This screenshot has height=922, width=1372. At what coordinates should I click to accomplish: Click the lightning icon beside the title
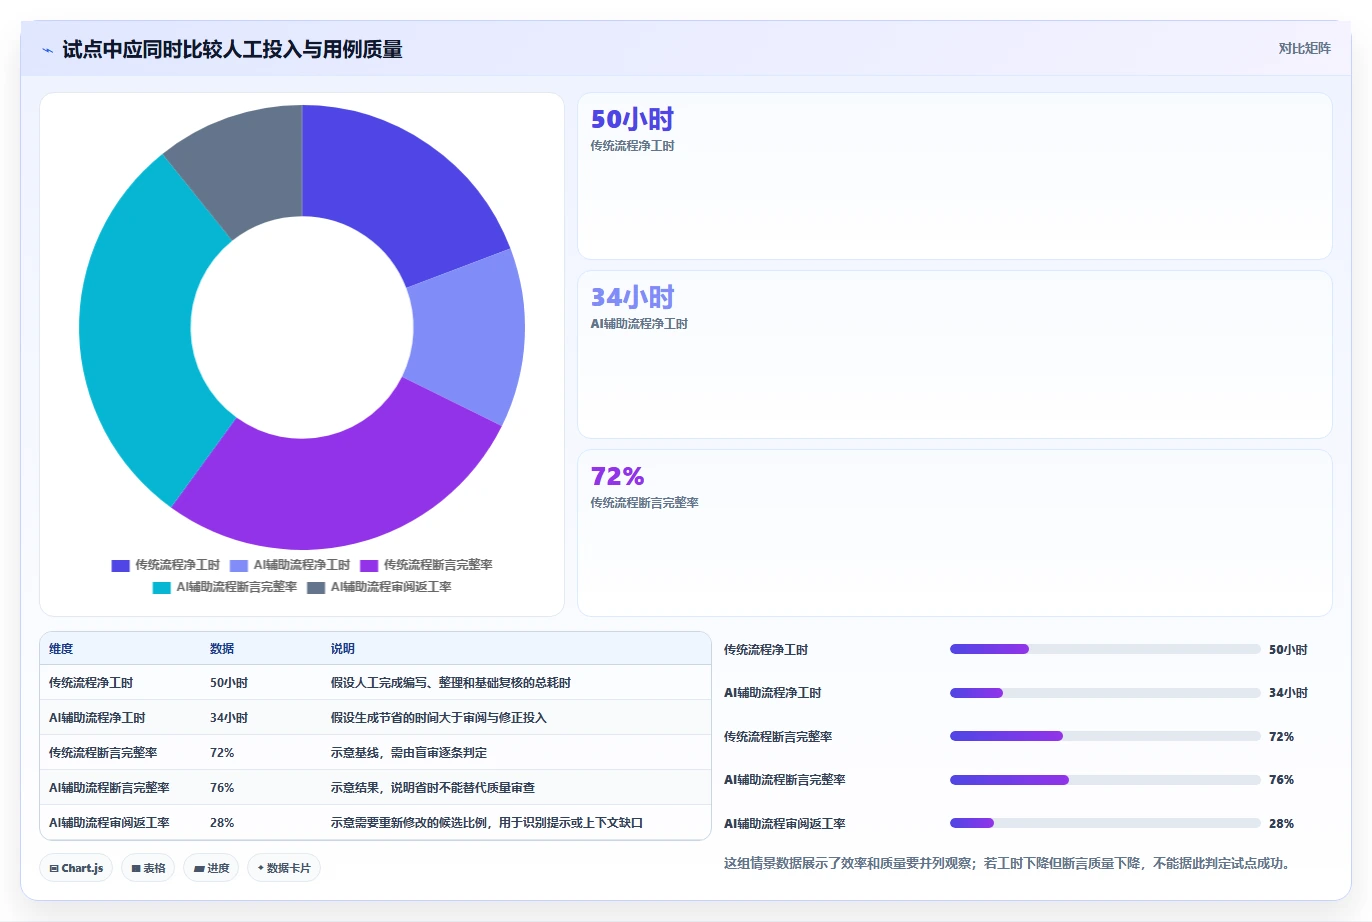[48, 50]
